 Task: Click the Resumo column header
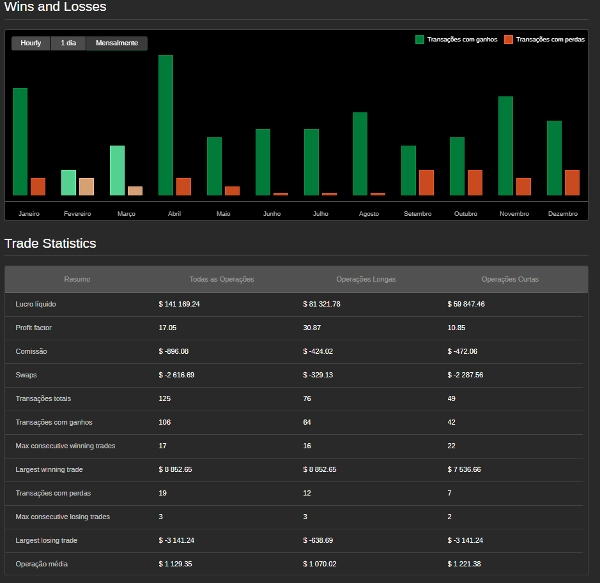coord(77,279)
